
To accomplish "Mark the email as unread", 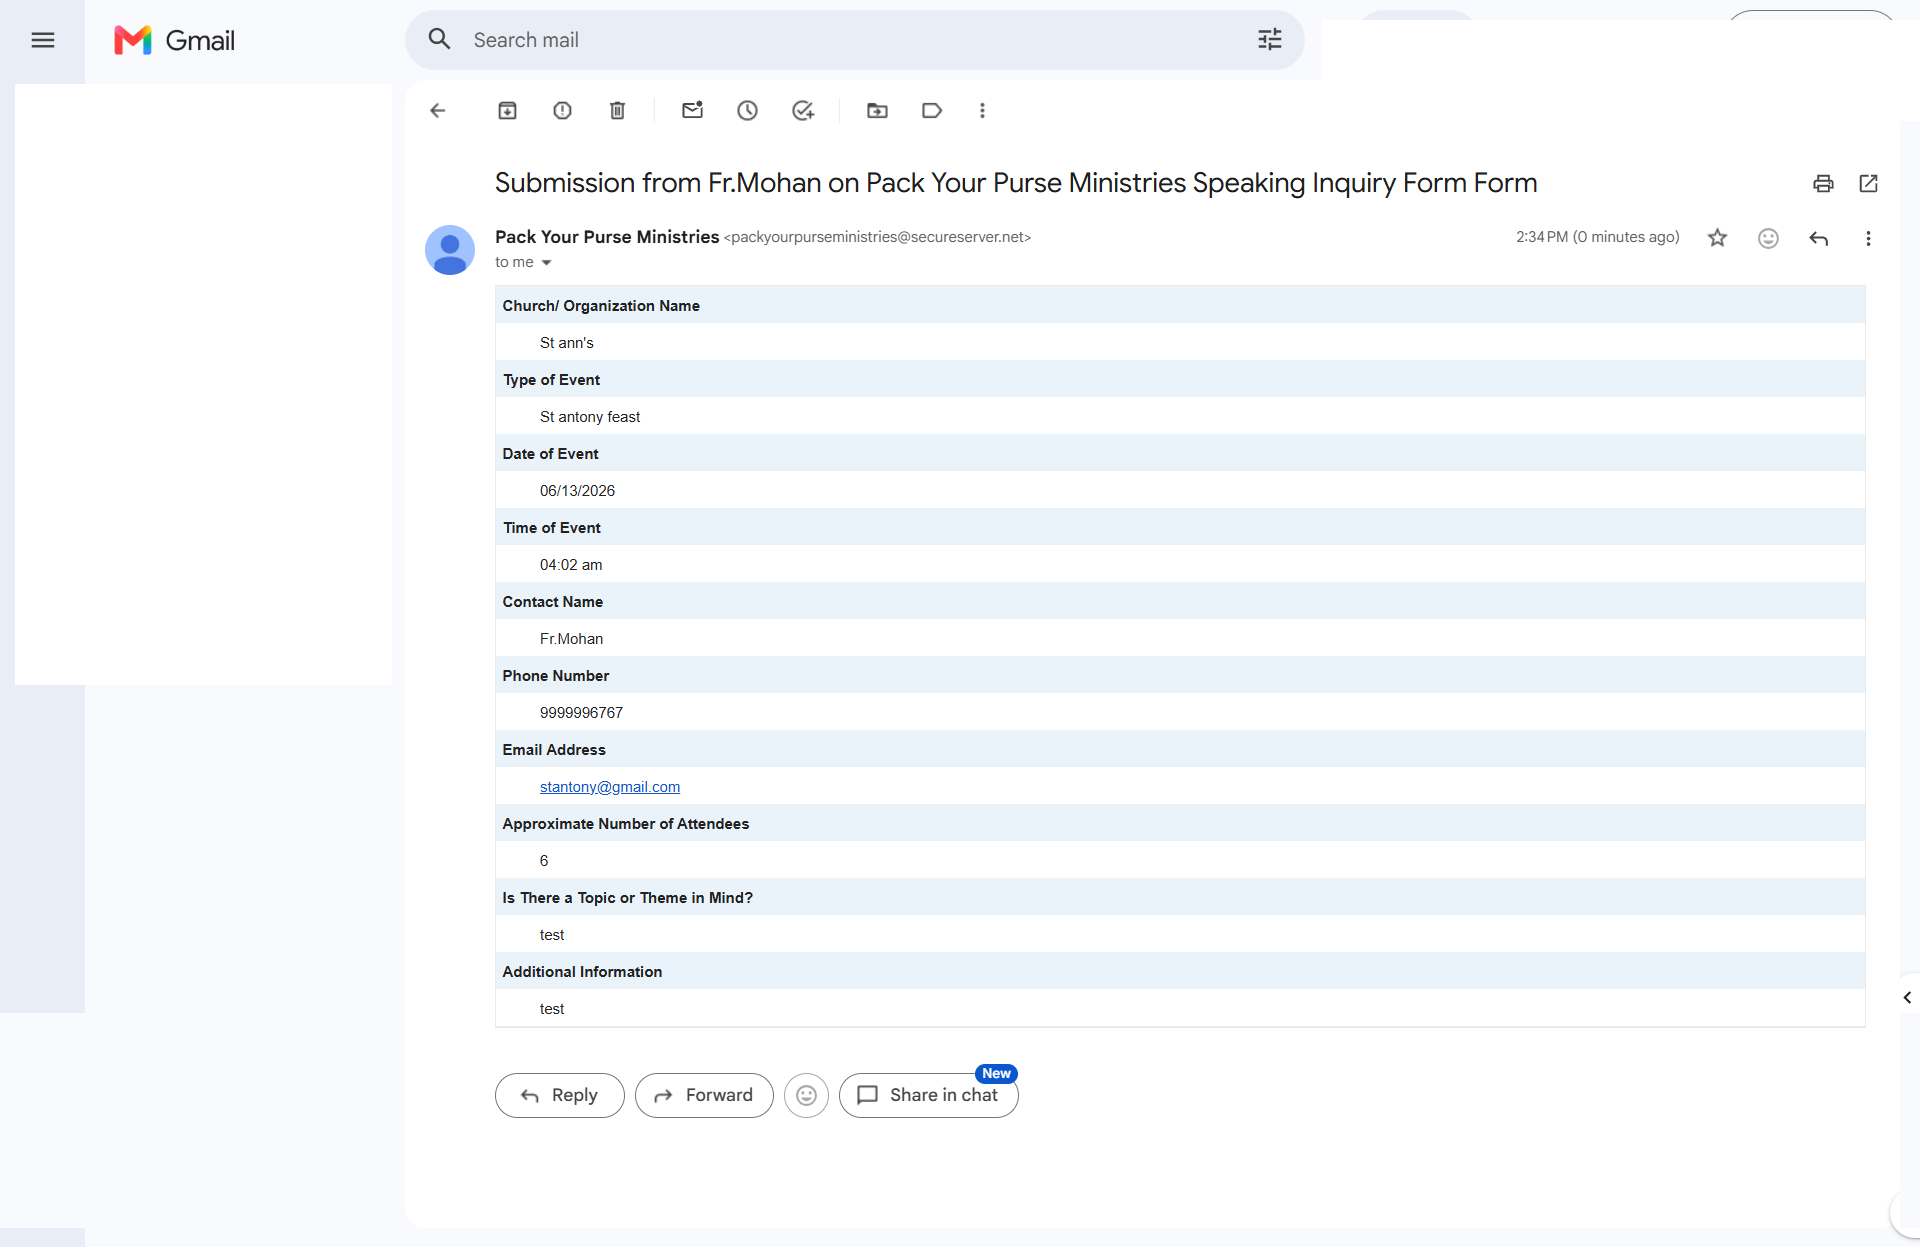I will [692, 110].
